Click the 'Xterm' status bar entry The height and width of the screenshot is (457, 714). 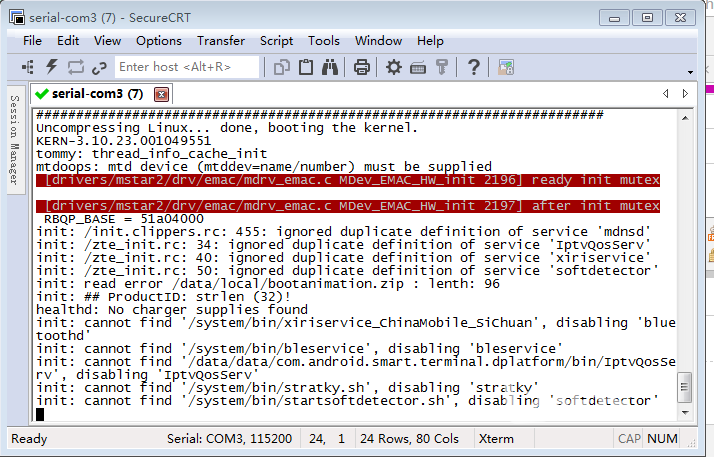(x=496, y=439)
